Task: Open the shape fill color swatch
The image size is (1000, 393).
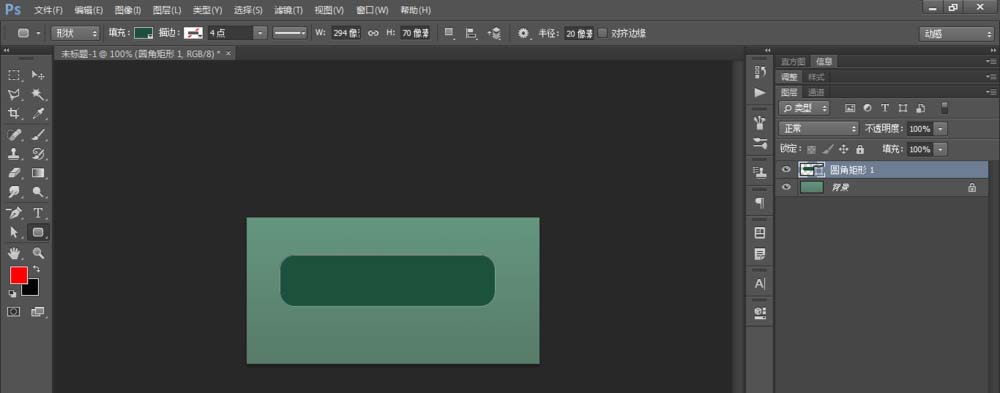Action: coord(143,33)
